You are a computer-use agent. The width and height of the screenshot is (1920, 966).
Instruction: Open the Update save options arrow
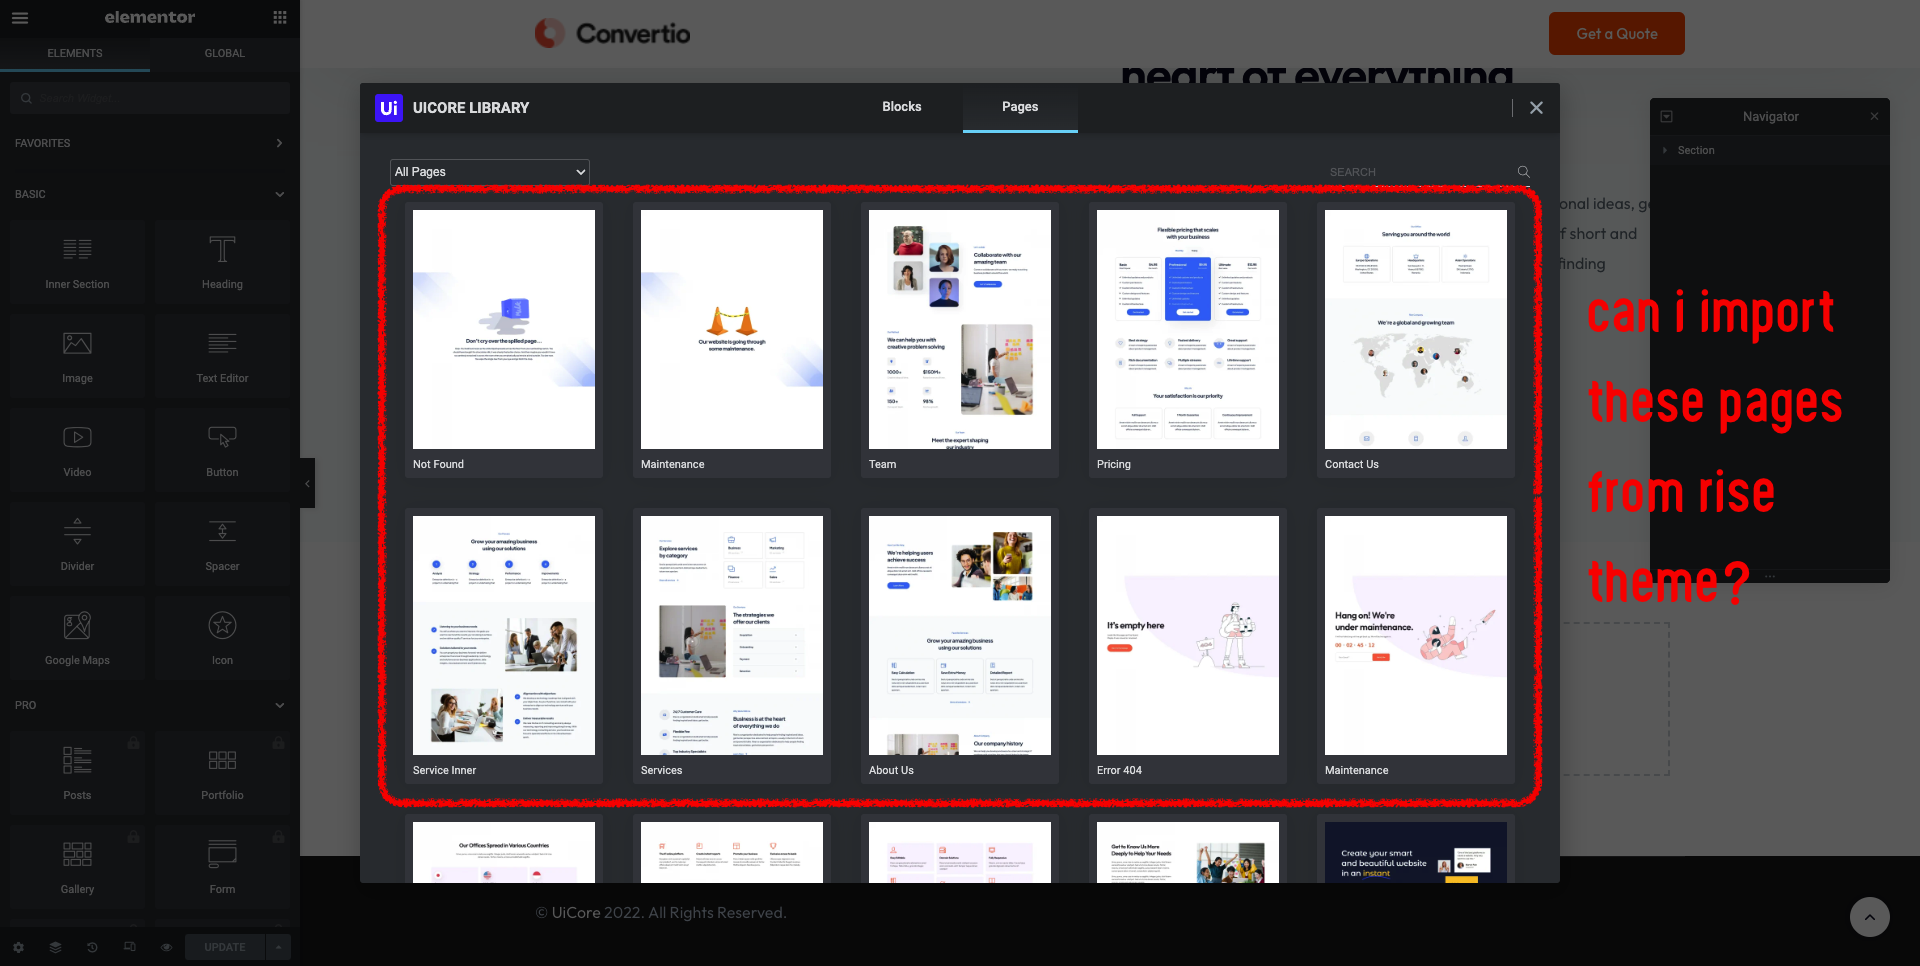point(278,947)
